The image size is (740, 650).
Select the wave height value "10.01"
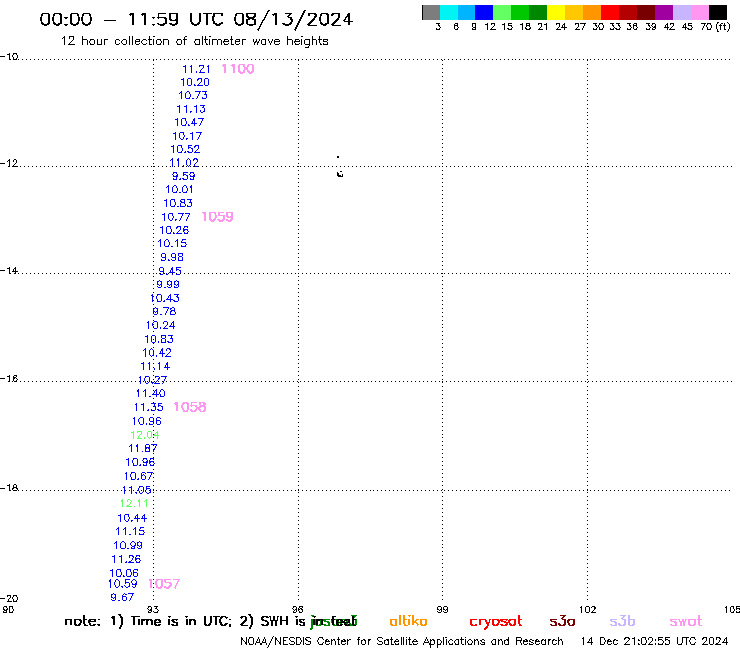pyautogui.click(x=179, y=189)
